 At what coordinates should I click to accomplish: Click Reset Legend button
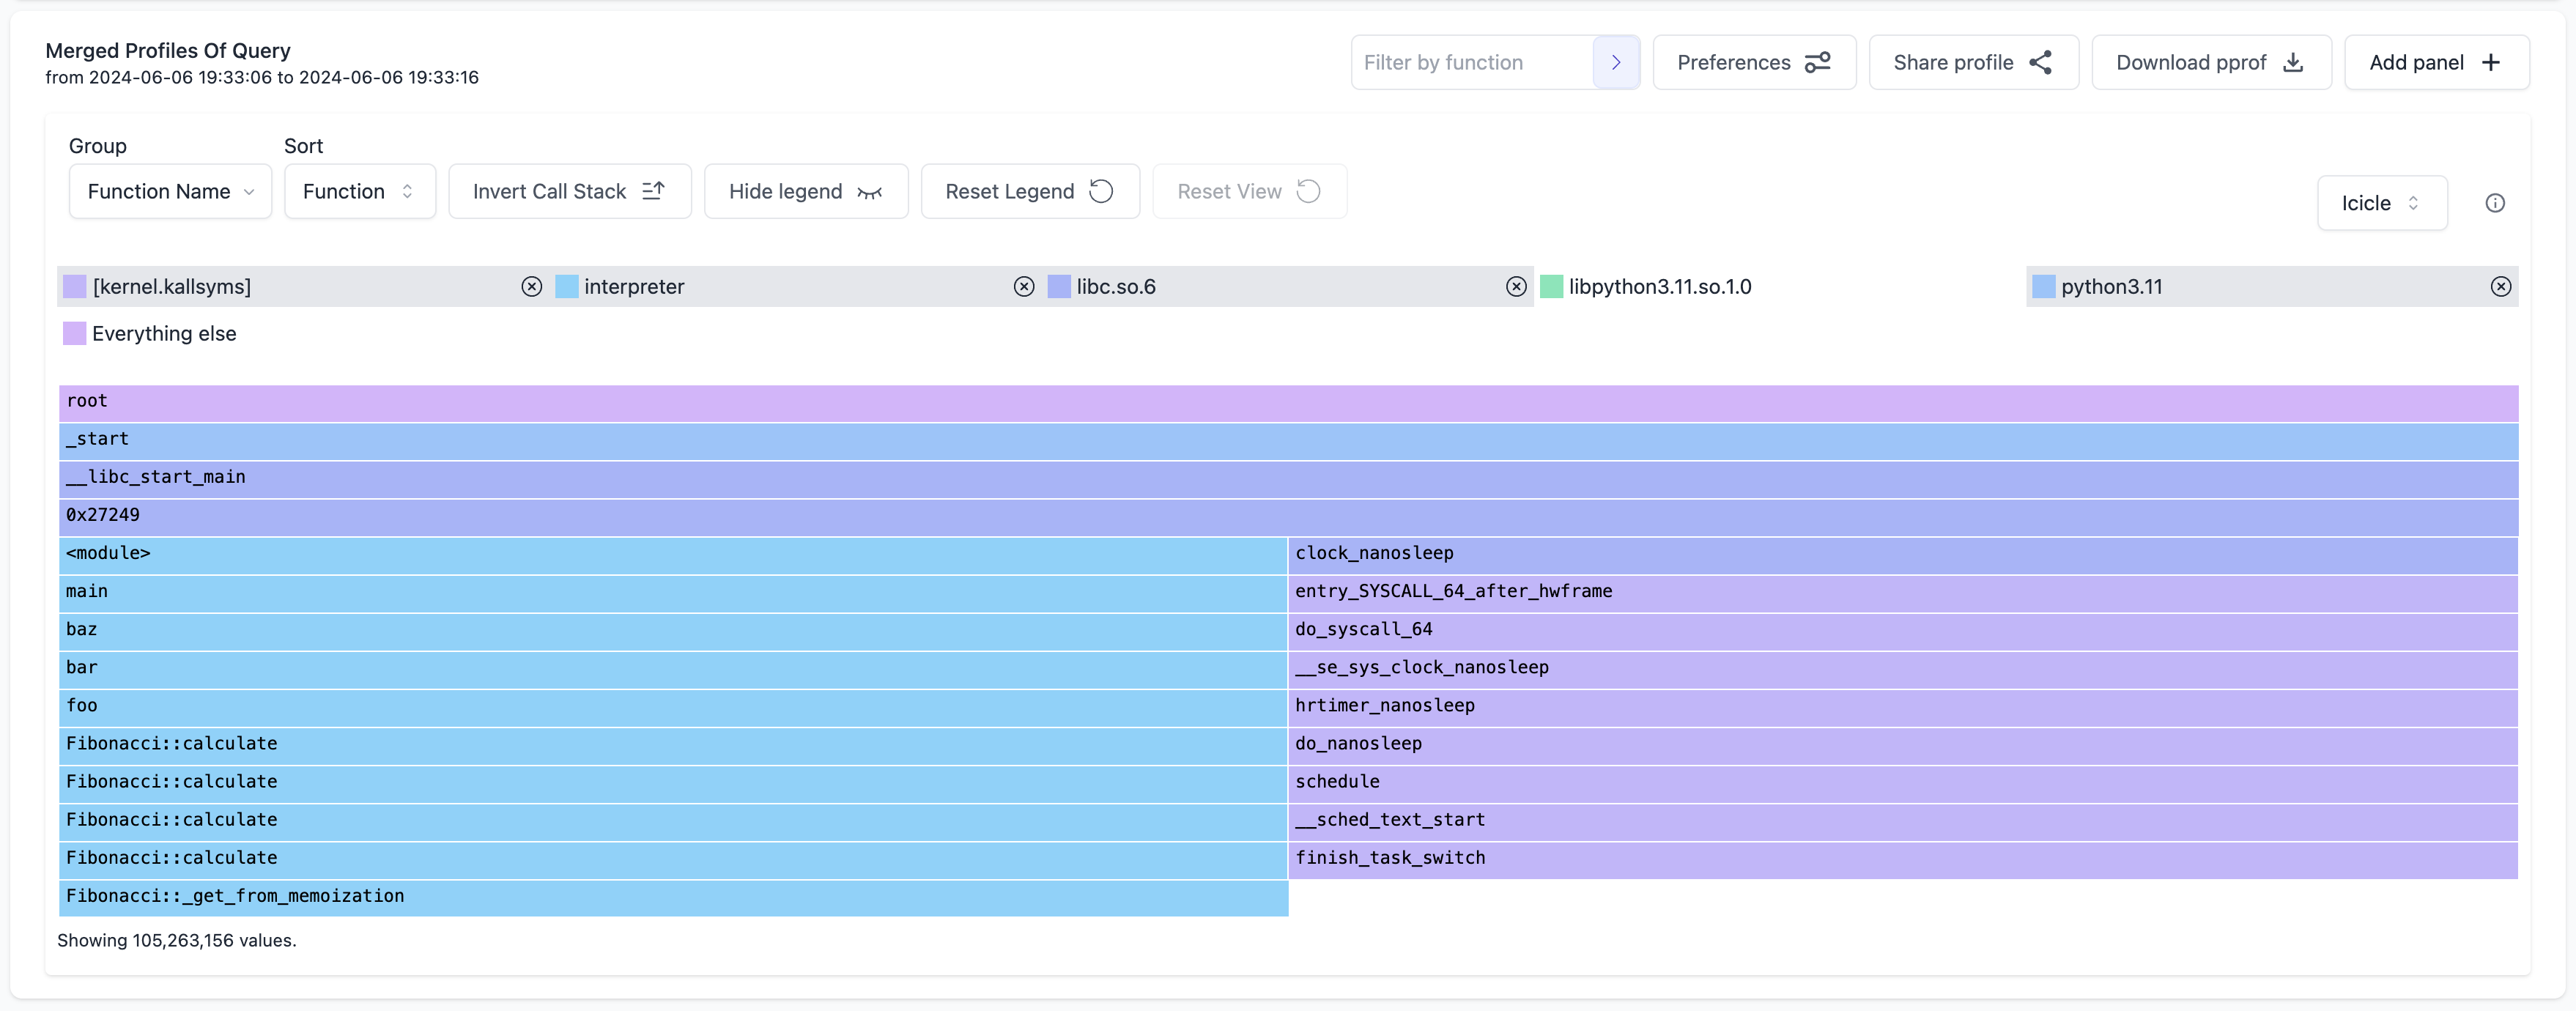(1029, 191)
